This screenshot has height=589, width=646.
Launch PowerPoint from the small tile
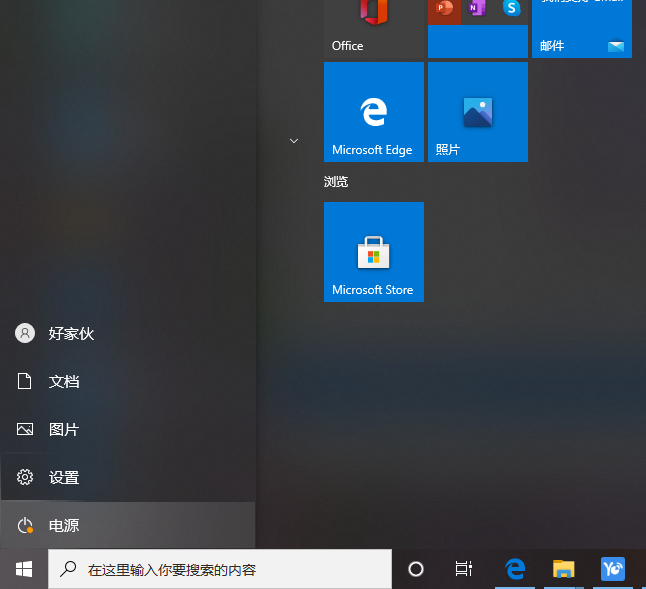[444, 8]
